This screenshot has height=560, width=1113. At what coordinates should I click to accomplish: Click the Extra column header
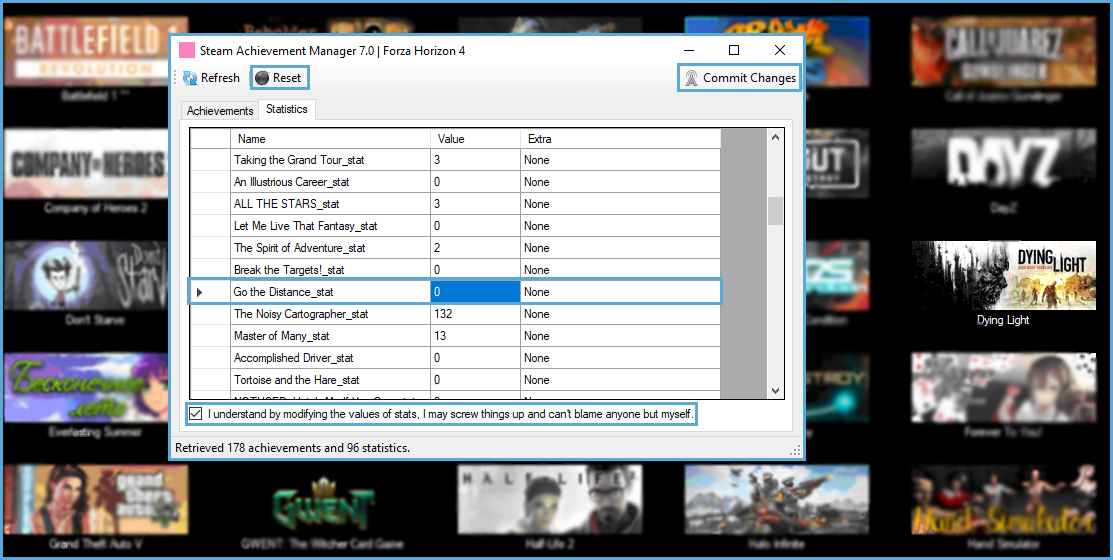coord(620,139)
